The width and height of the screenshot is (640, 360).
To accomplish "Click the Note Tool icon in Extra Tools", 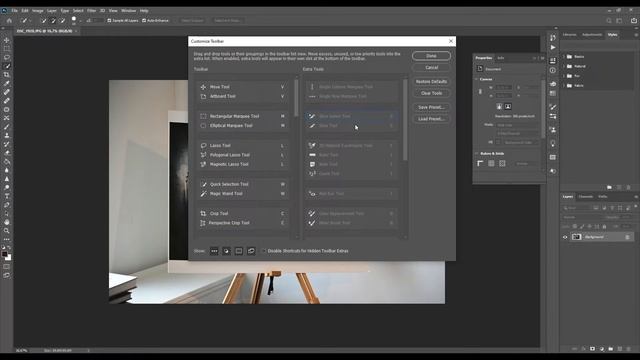I will [312, 164].
